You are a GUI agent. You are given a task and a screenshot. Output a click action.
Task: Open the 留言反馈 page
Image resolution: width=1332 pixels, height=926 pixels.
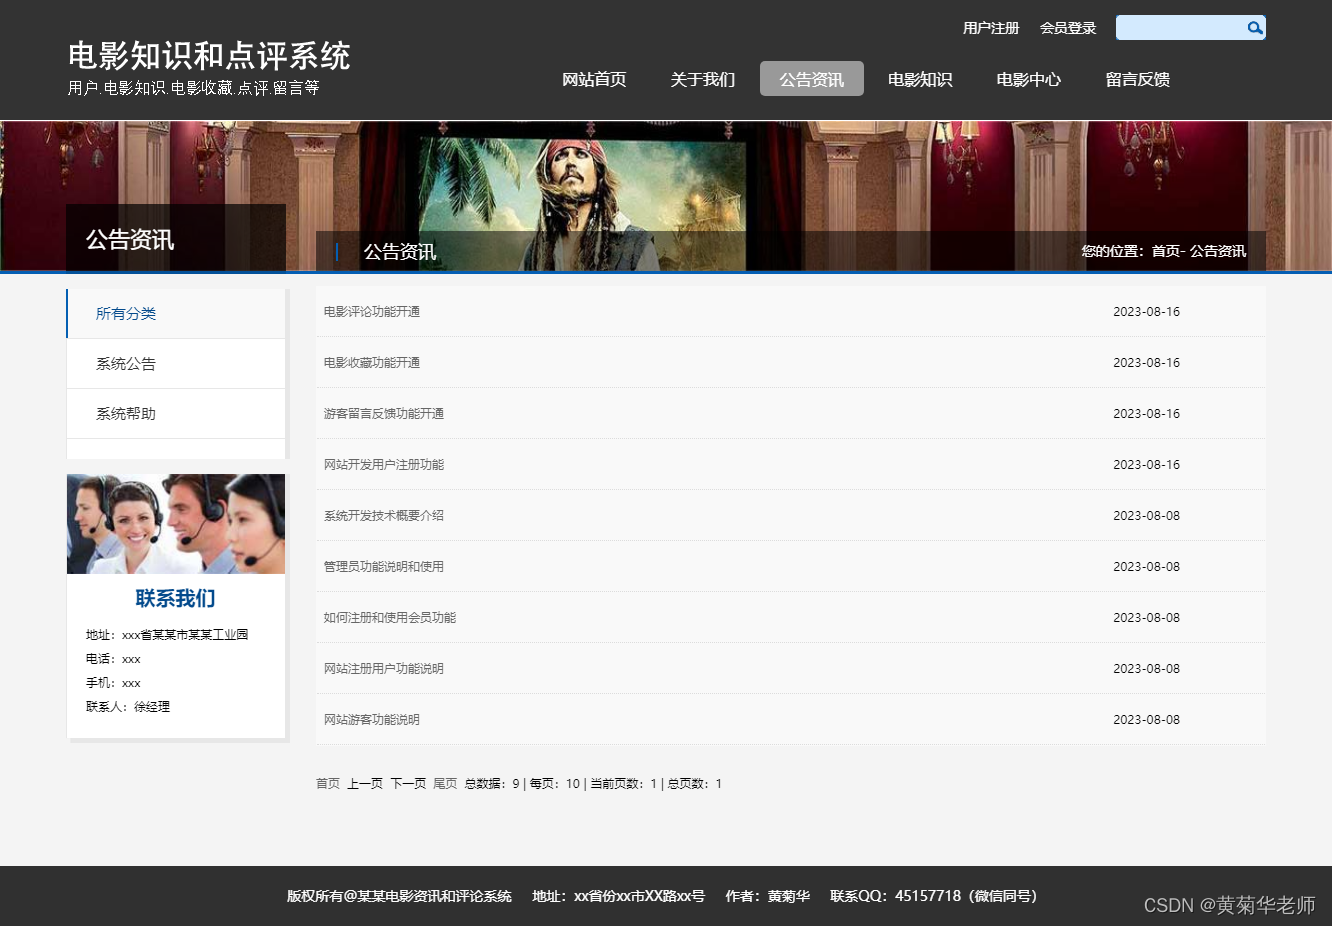(1137, 78)
